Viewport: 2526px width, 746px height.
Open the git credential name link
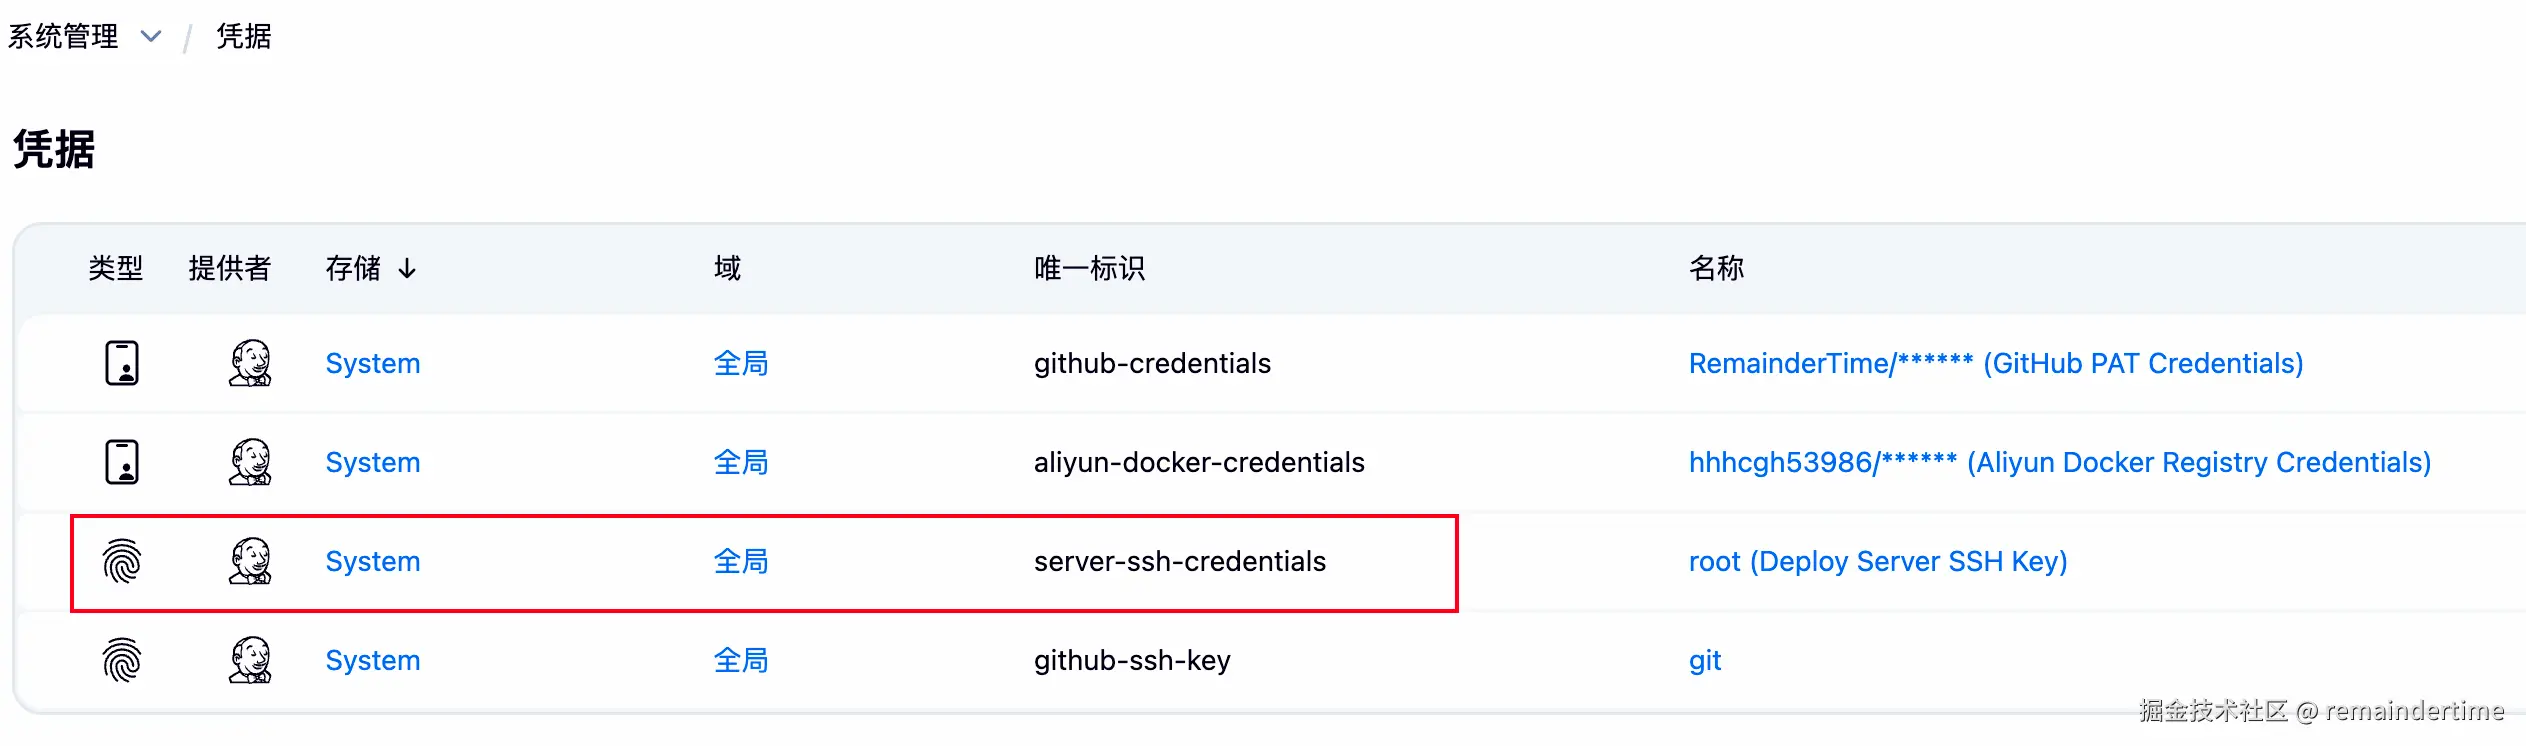(x=1704, y=660)
